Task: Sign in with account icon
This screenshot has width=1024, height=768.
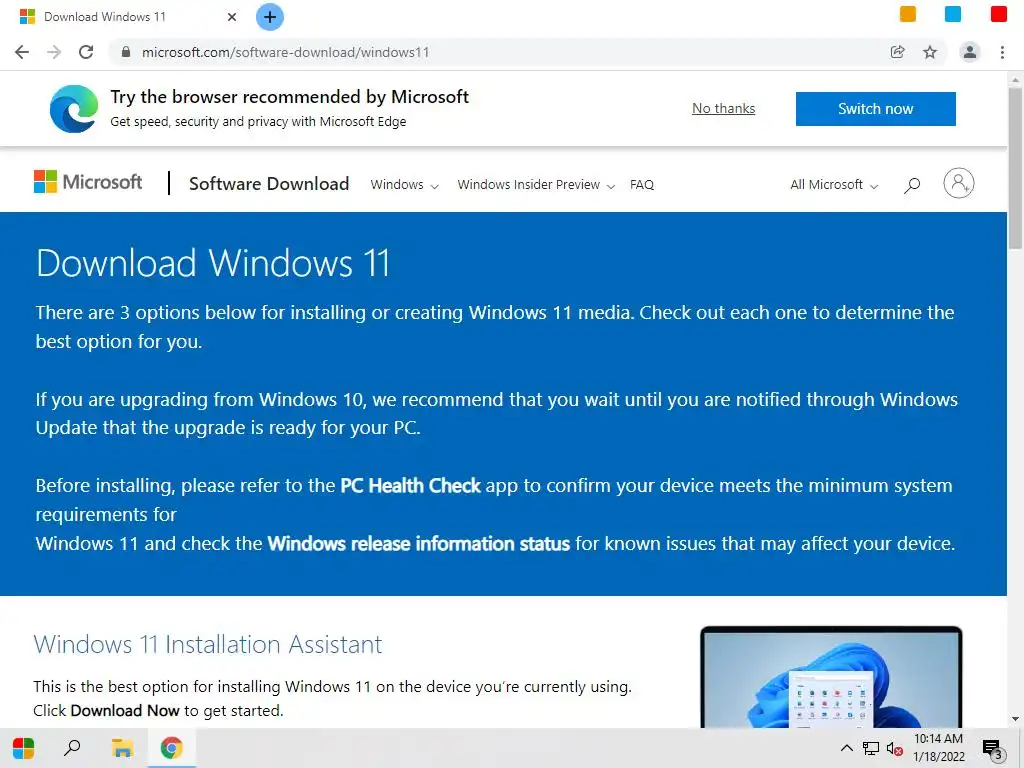Action: coord(959,184)
